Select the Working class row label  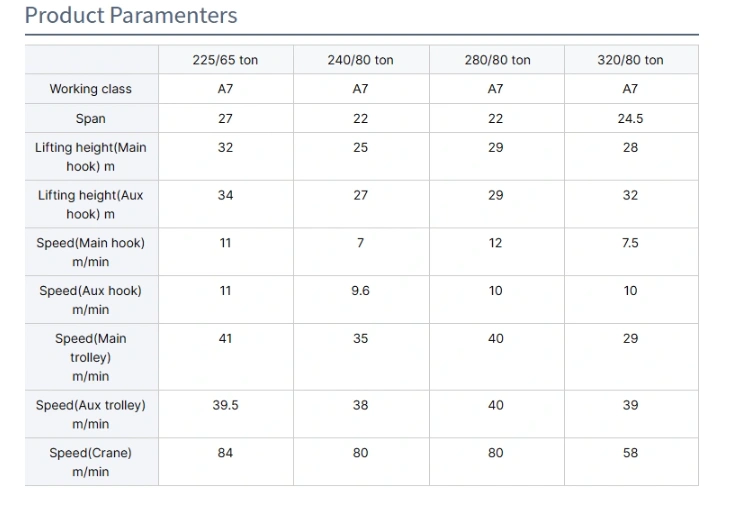pos(91,89)
